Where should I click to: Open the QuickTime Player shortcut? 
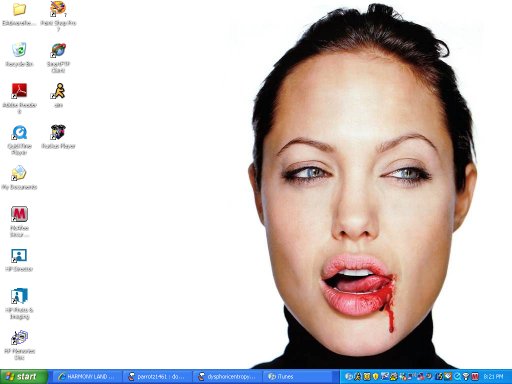point(19,132)
